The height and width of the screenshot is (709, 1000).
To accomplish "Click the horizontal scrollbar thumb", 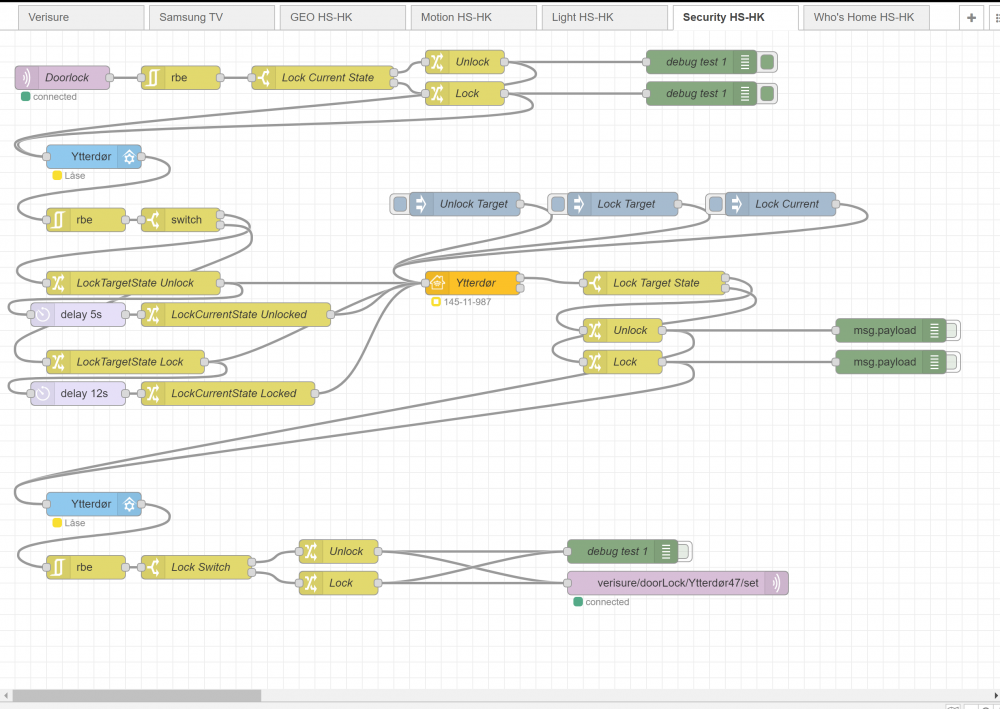I will tap(136, 695).
